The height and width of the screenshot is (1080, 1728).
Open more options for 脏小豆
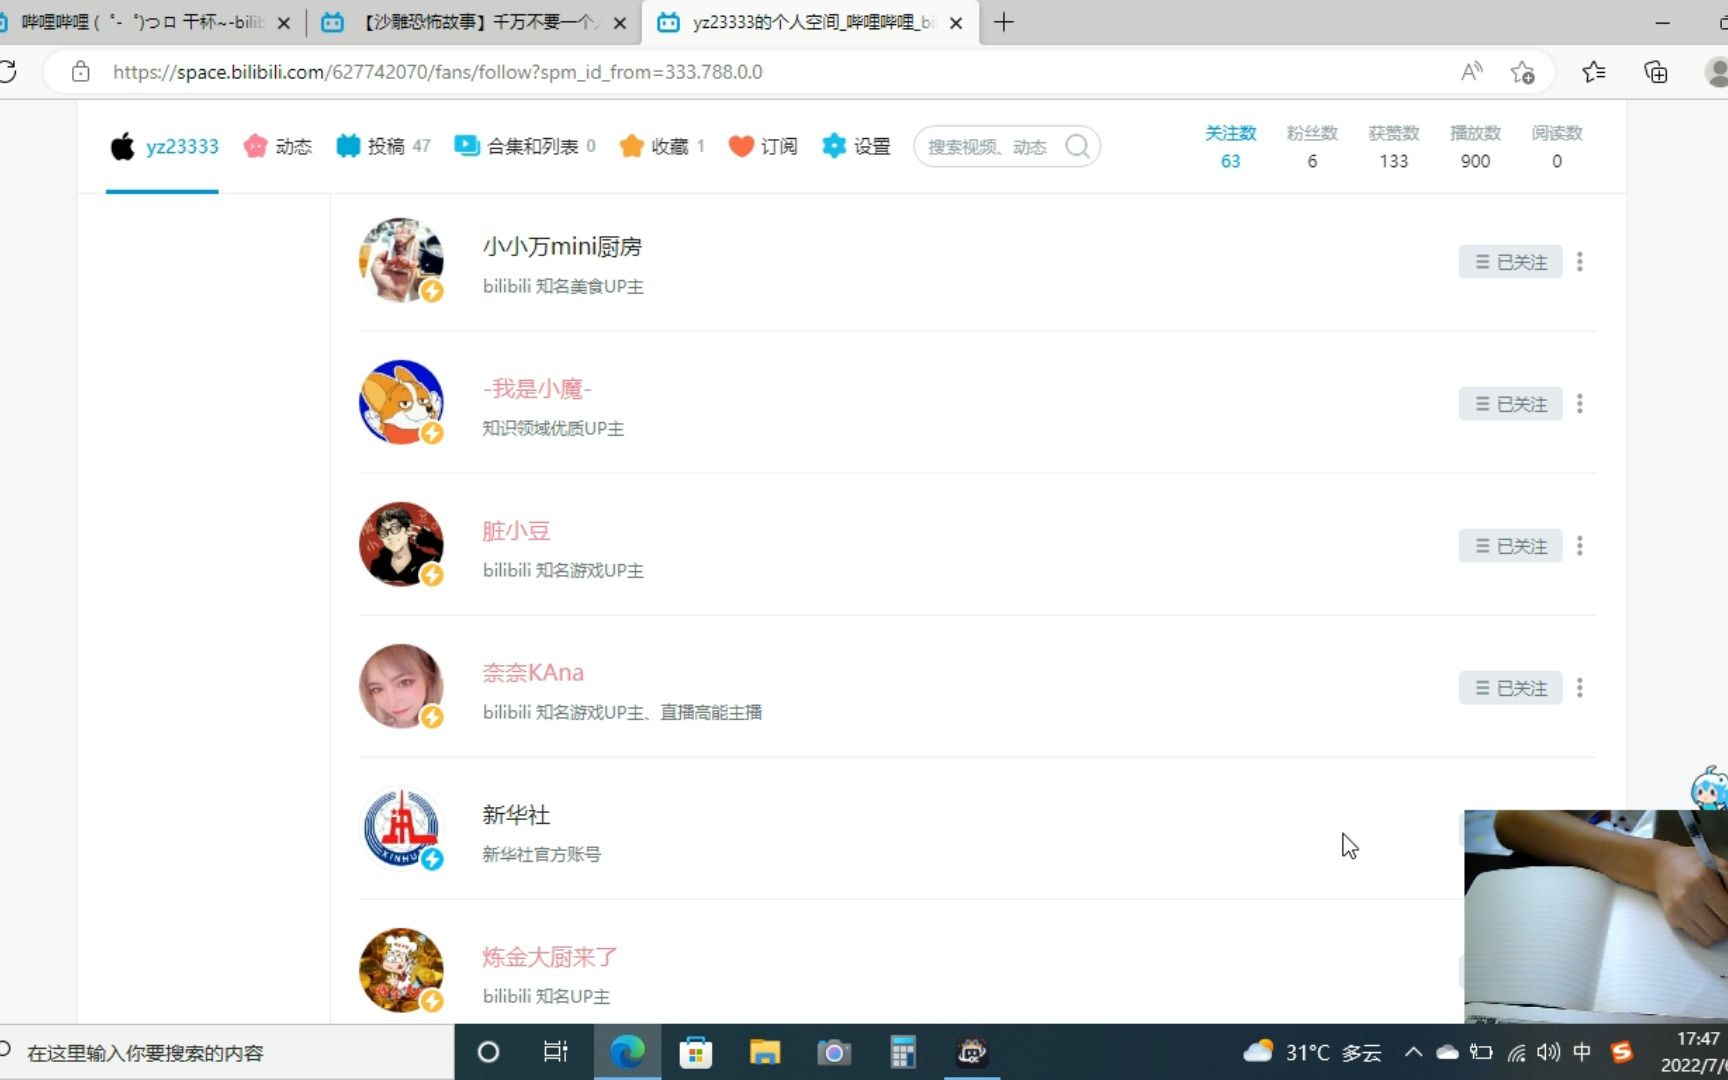[1580, 546]
